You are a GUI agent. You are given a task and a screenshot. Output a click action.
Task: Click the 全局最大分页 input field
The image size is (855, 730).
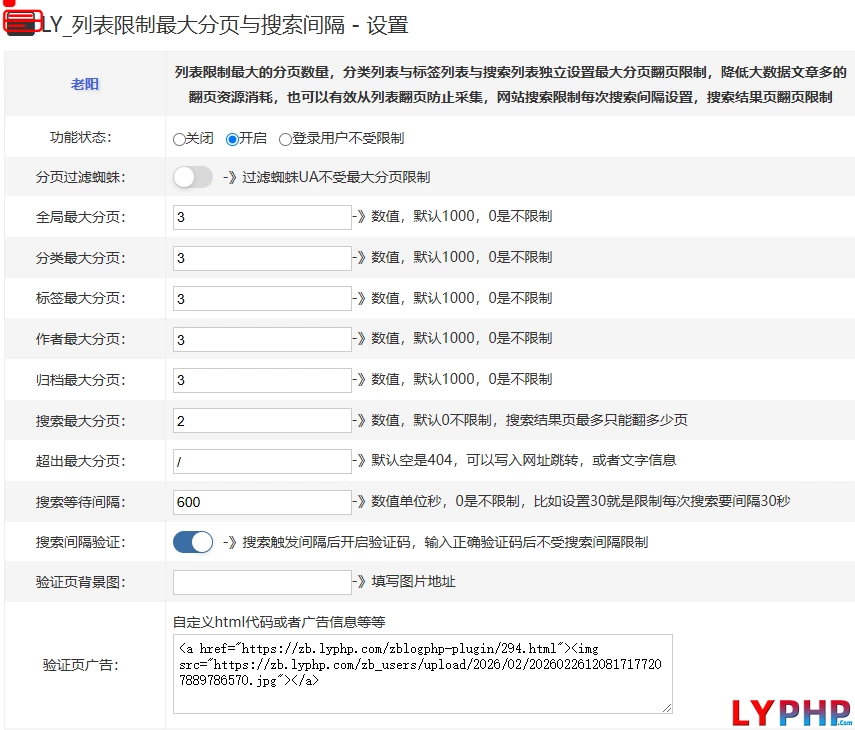(261, 217)
